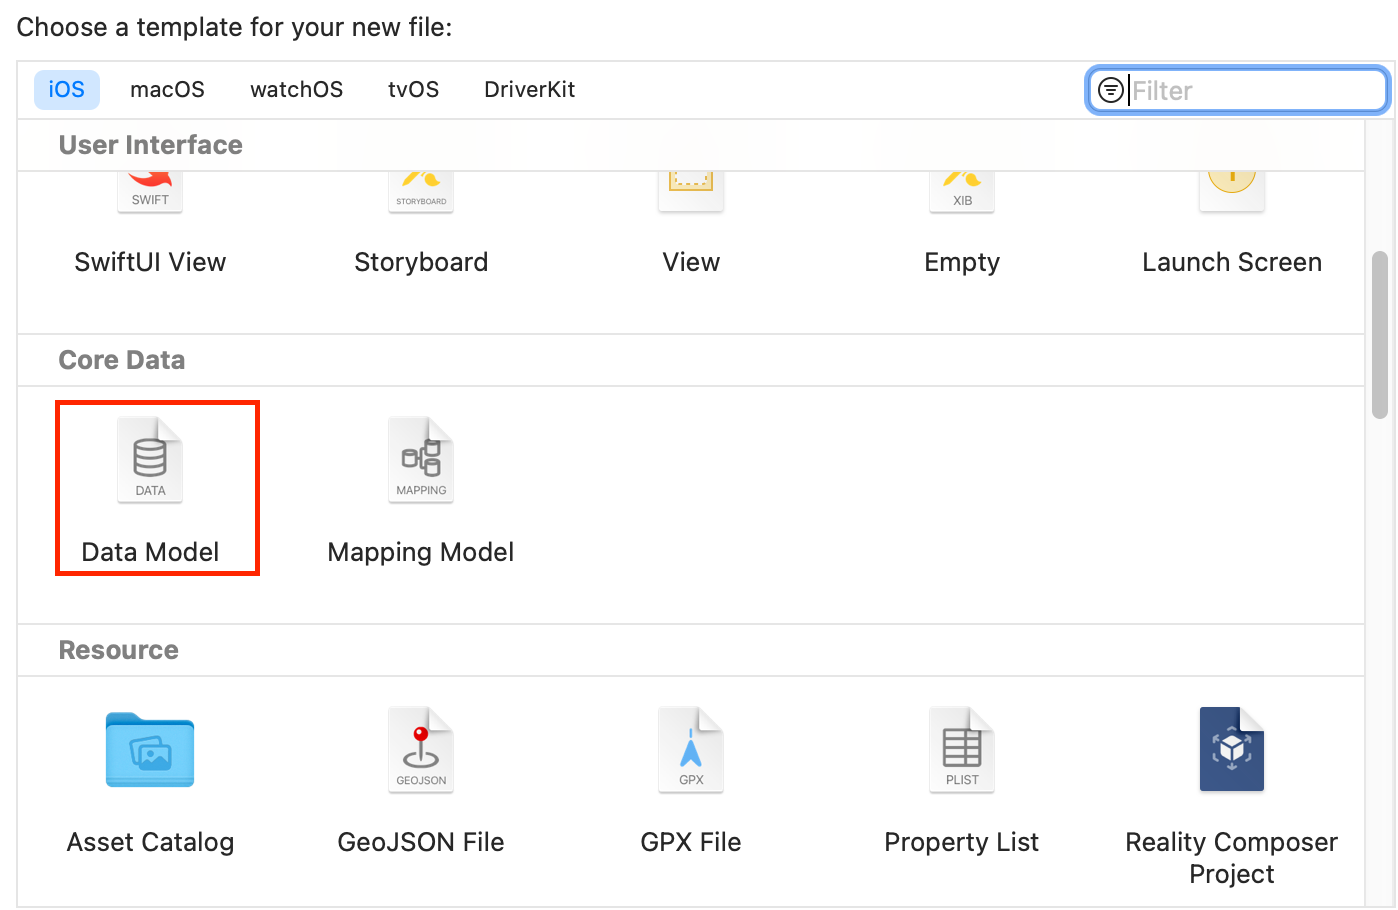Click the Core Data section header
The image size is (1398, 910).
(122, 360)
